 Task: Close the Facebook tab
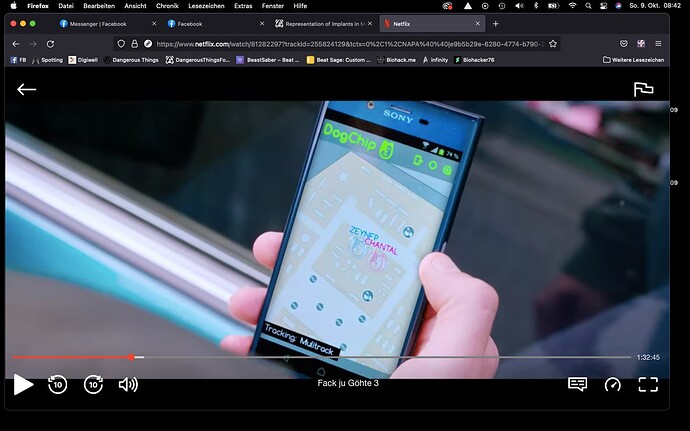coord(262,24)
